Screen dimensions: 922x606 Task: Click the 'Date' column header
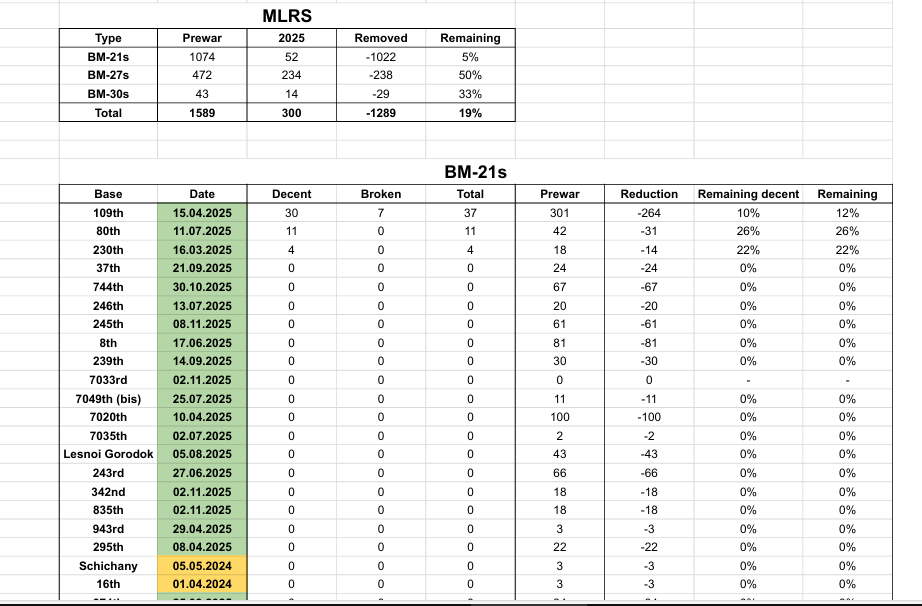click(202, 194)
